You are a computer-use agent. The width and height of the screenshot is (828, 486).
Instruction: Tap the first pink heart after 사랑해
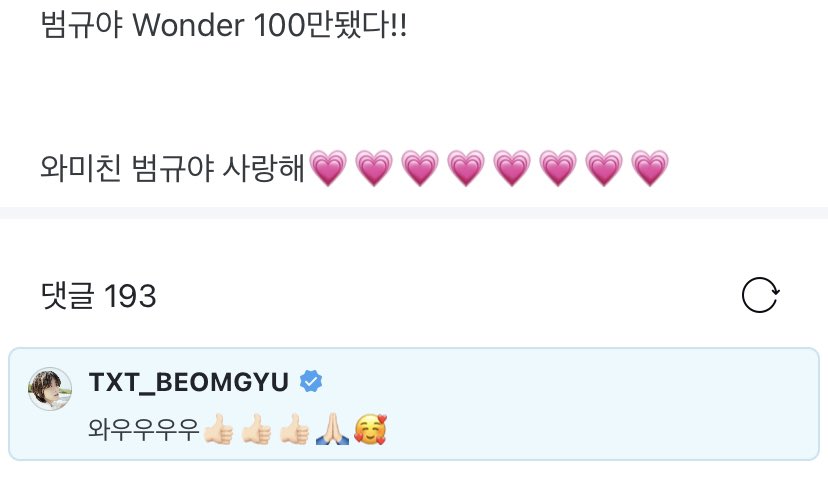(328, 168)
